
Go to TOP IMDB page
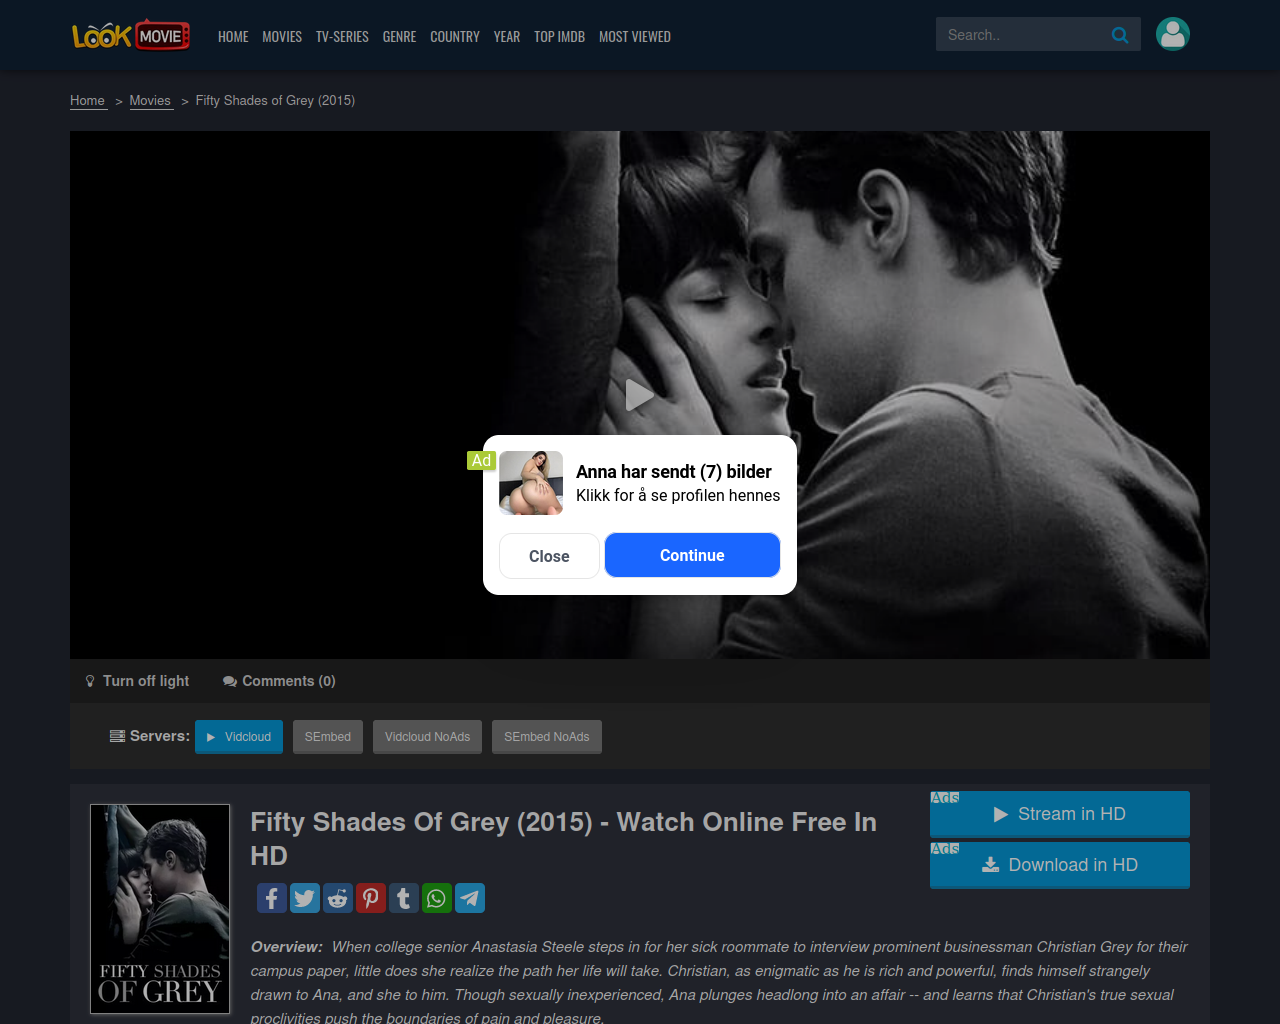click(559, 36)
